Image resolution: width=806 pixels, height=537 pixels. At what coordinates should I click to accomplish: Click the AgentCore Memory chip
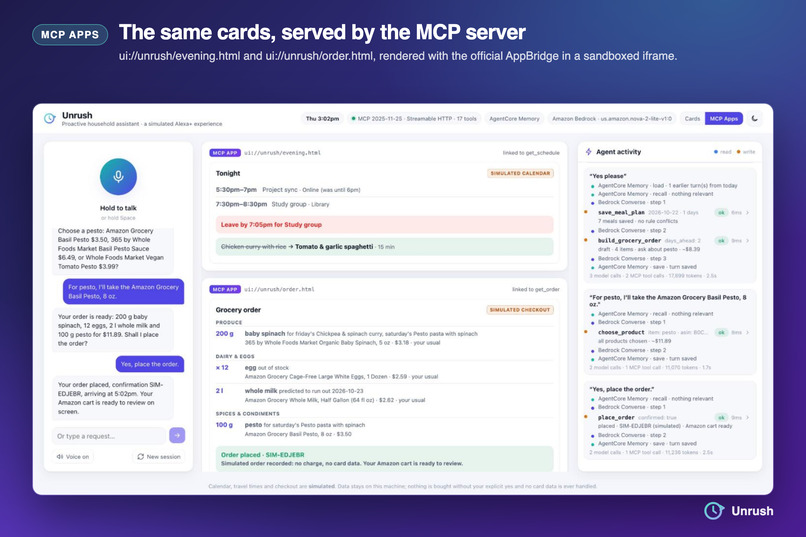[x=514, y=119]
